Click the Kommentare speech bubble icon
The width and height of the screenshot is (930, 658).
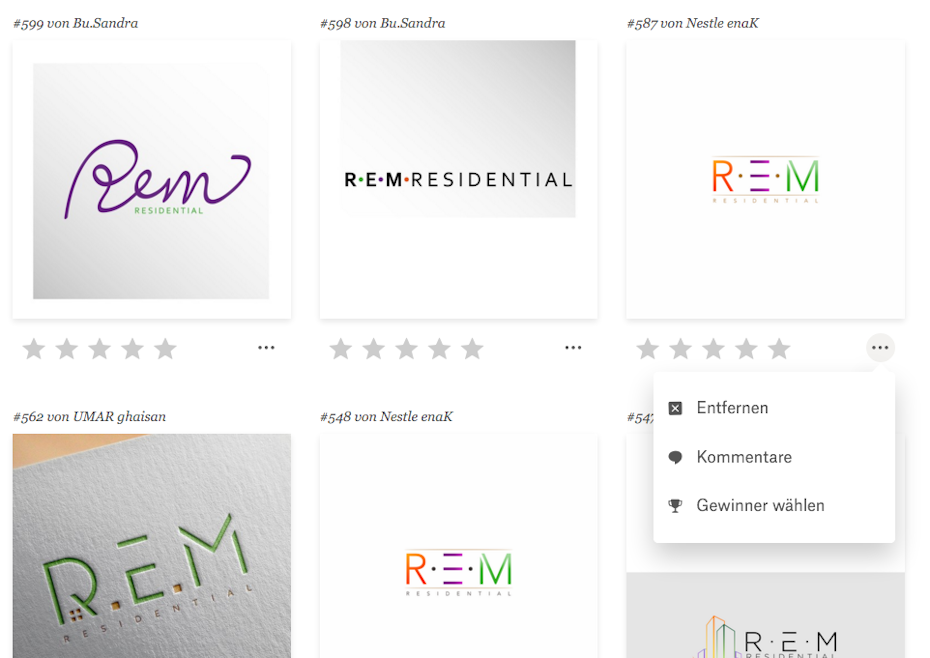tap(675, 457)
